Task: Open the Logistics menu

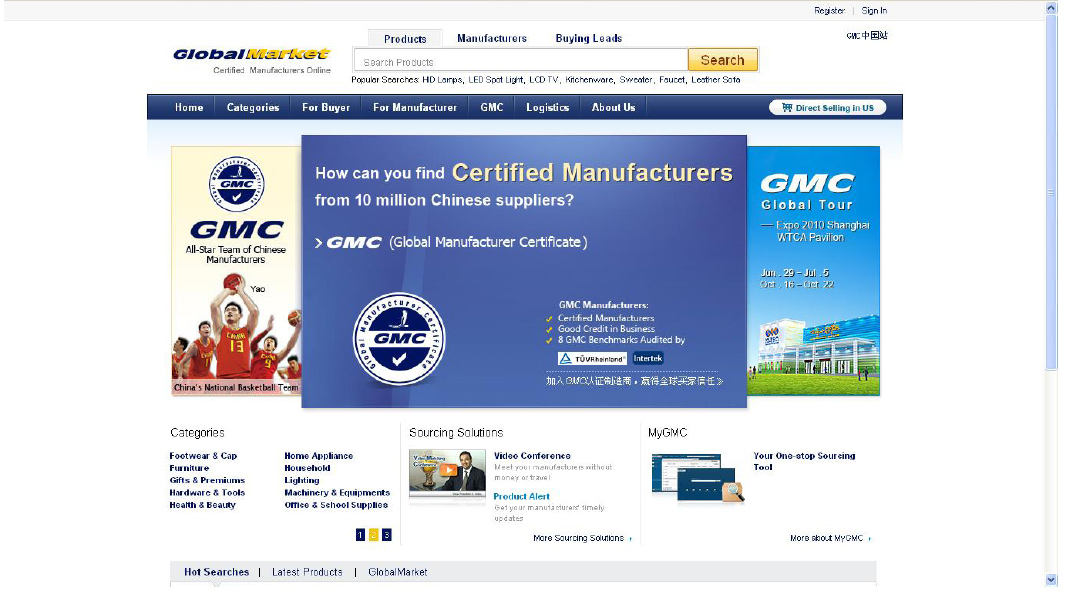Action: click(547, 107)
